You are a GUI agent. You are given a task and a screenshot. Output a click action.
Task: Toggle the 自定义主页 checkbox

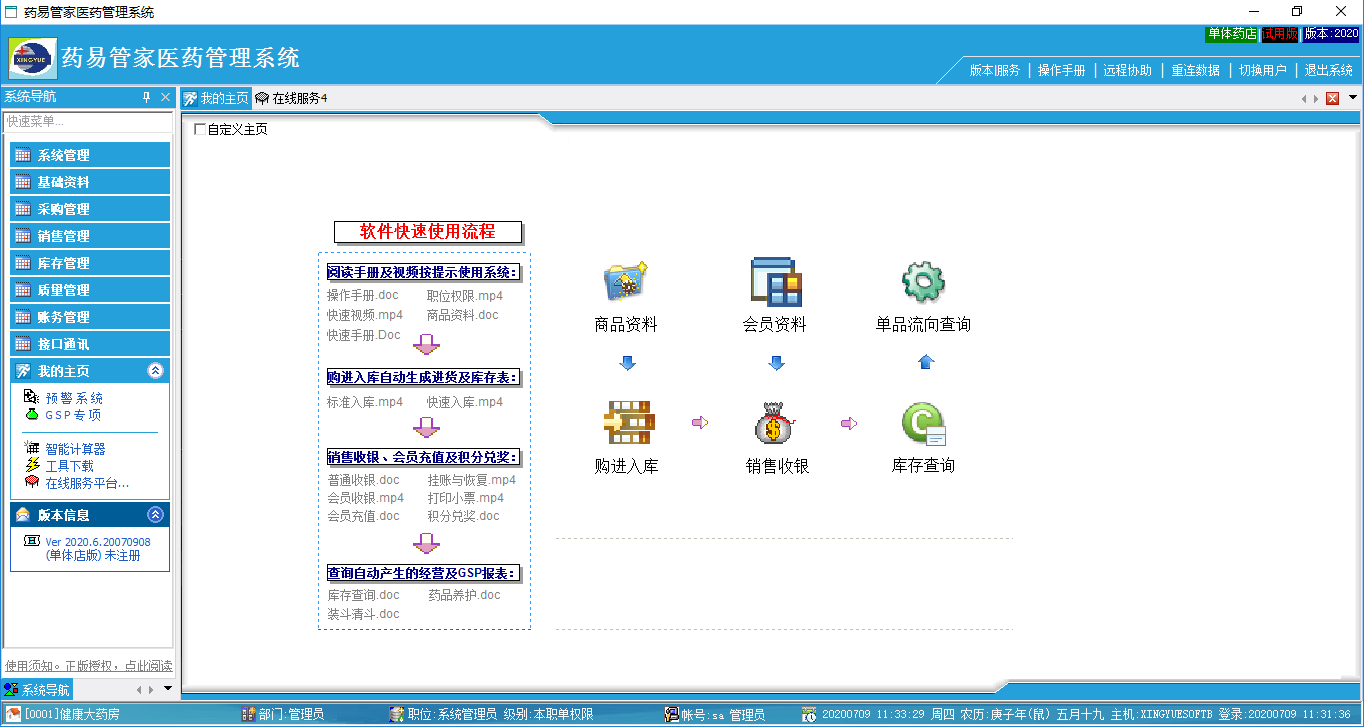click(200, 129)
